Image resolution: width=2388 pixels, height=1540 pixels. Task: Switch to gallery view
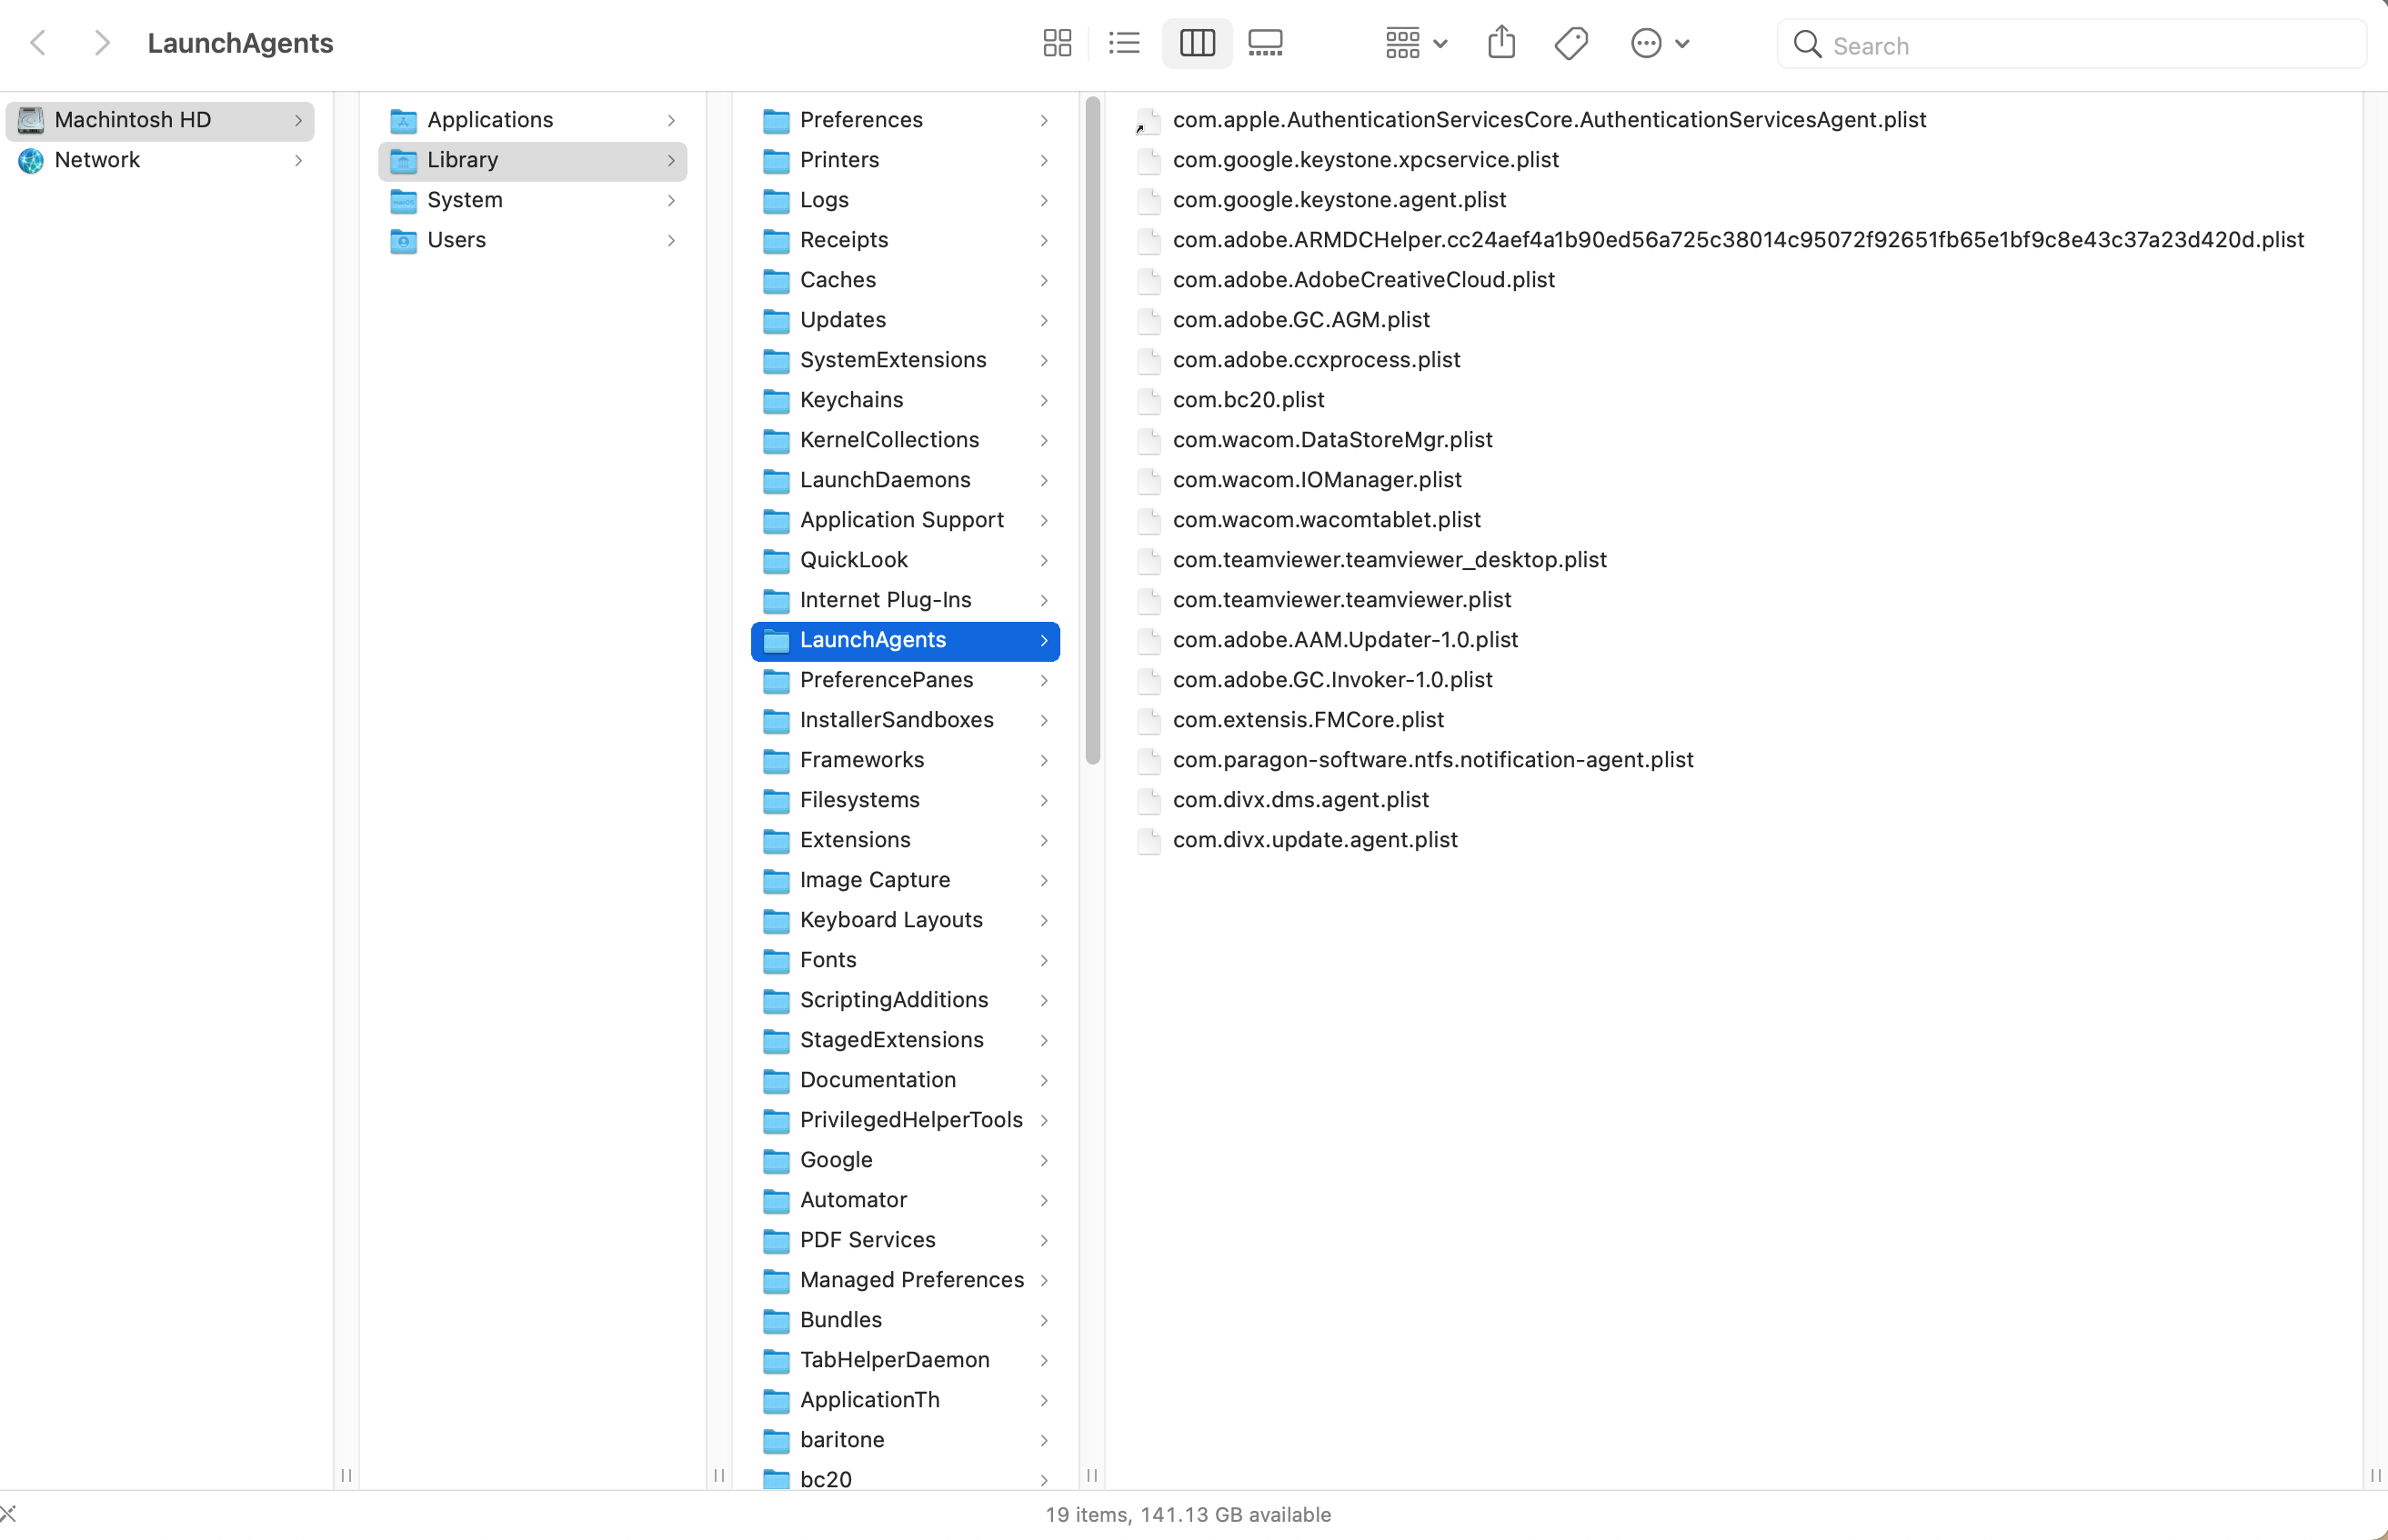[1265, 43]
